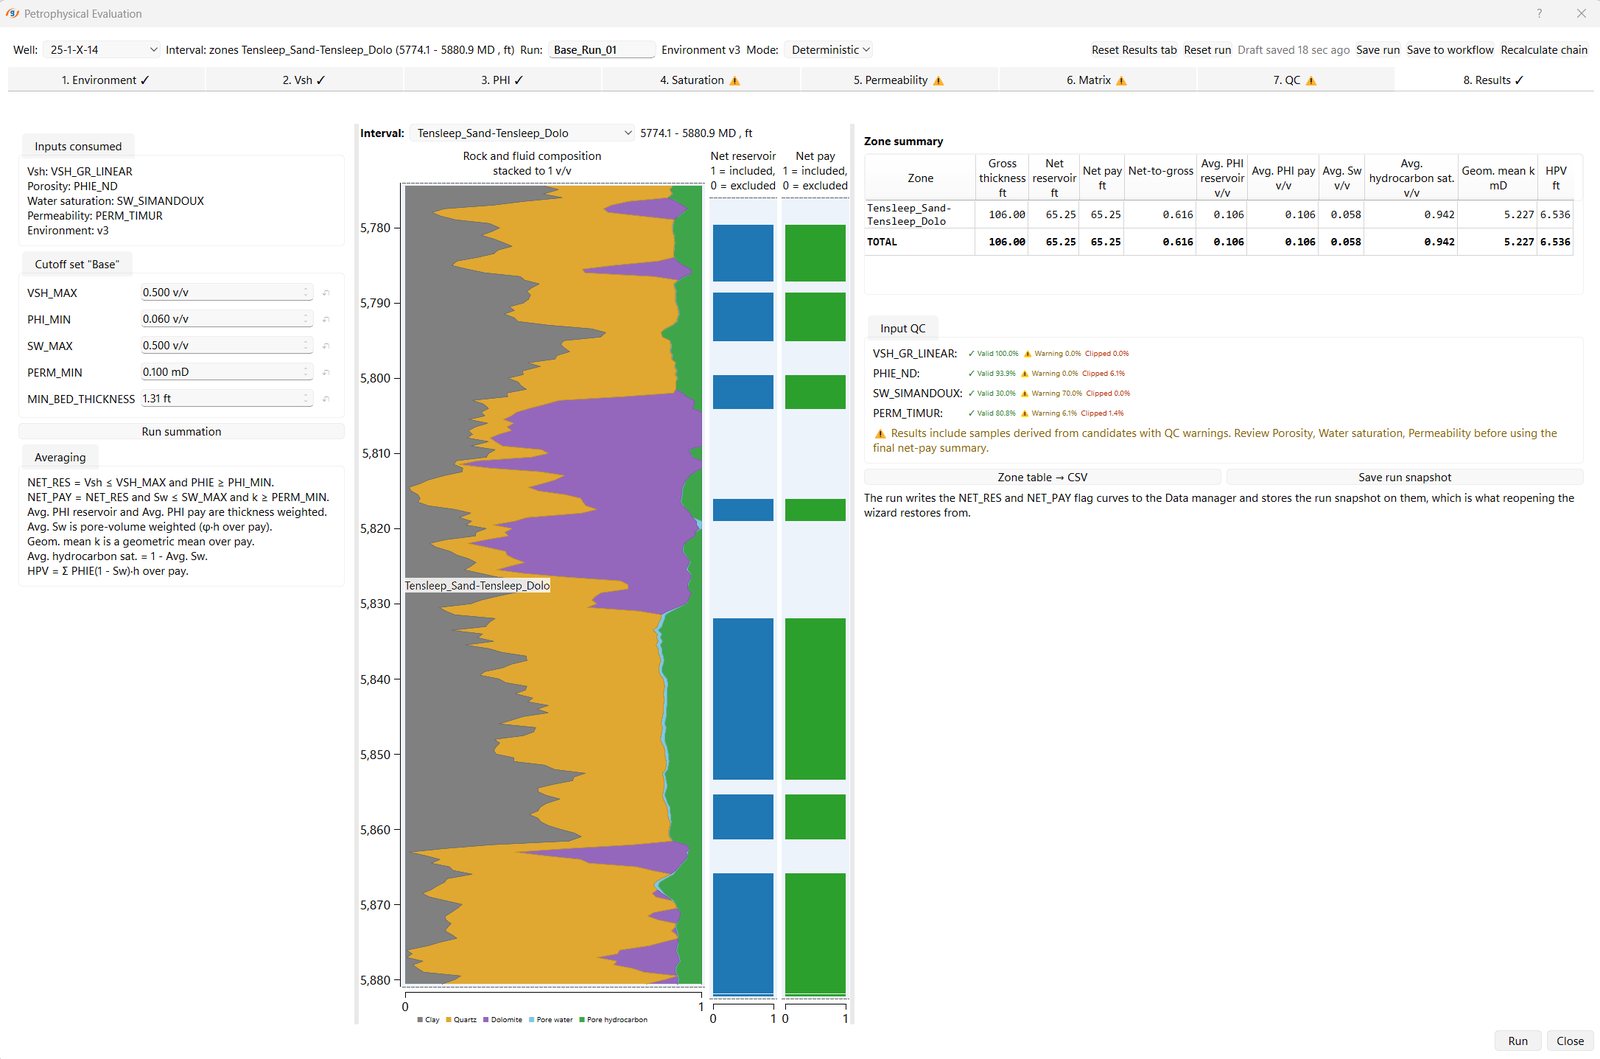Click the help question mark icon
Image resolution: width=1600 pixels, height=1059 pixels.
click(1539, 13)
